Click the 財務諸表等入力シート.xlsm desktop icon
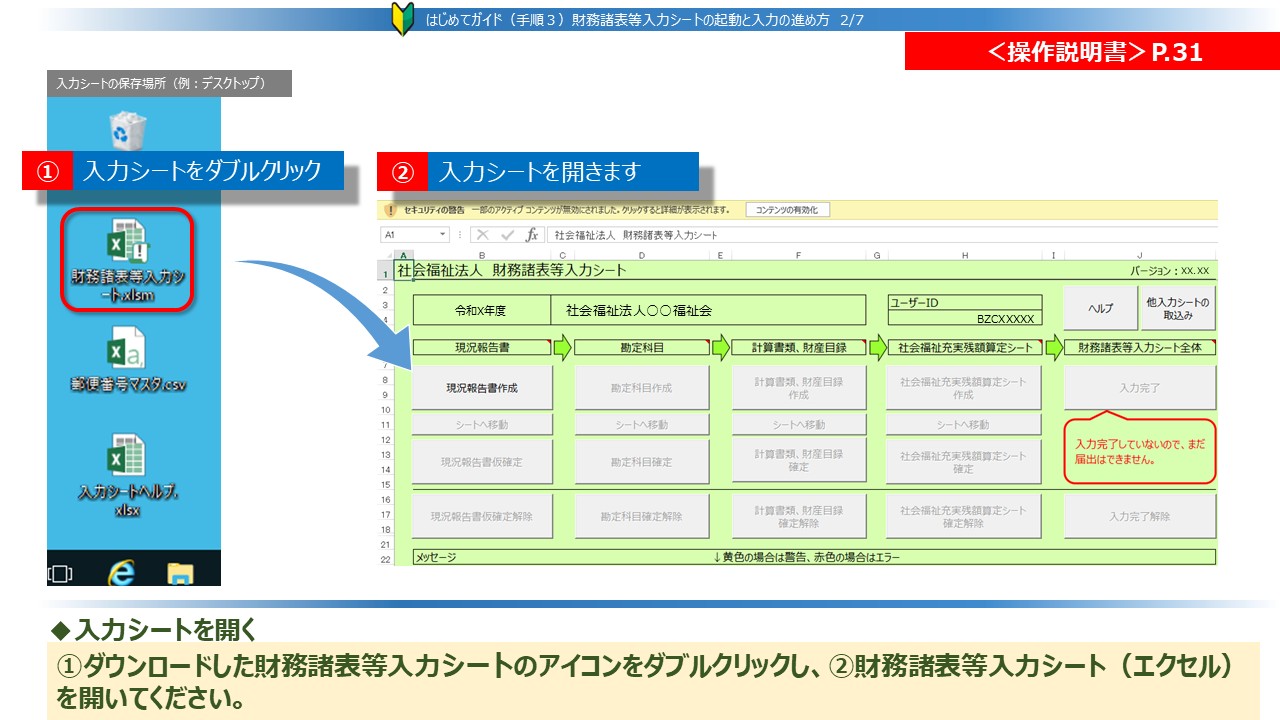 pos(126,260)
